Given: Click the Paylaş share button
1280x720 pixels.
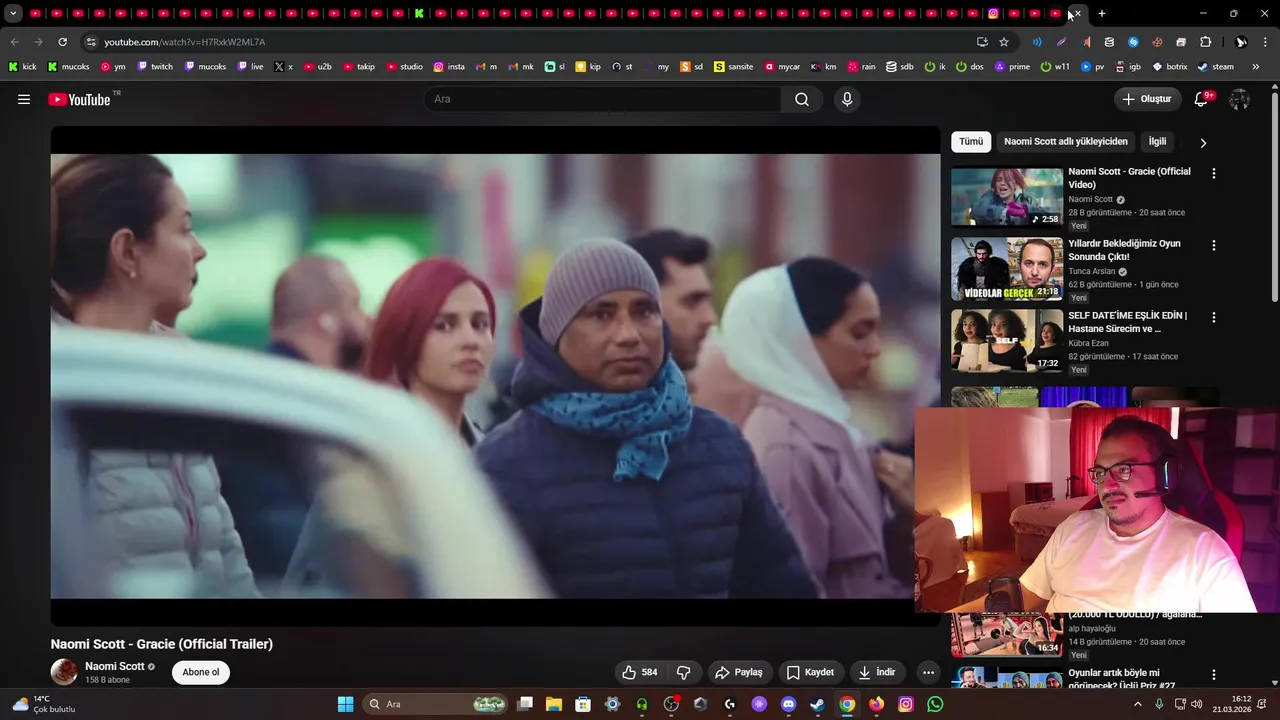Looking at the screenshot, I should point(738,672).
